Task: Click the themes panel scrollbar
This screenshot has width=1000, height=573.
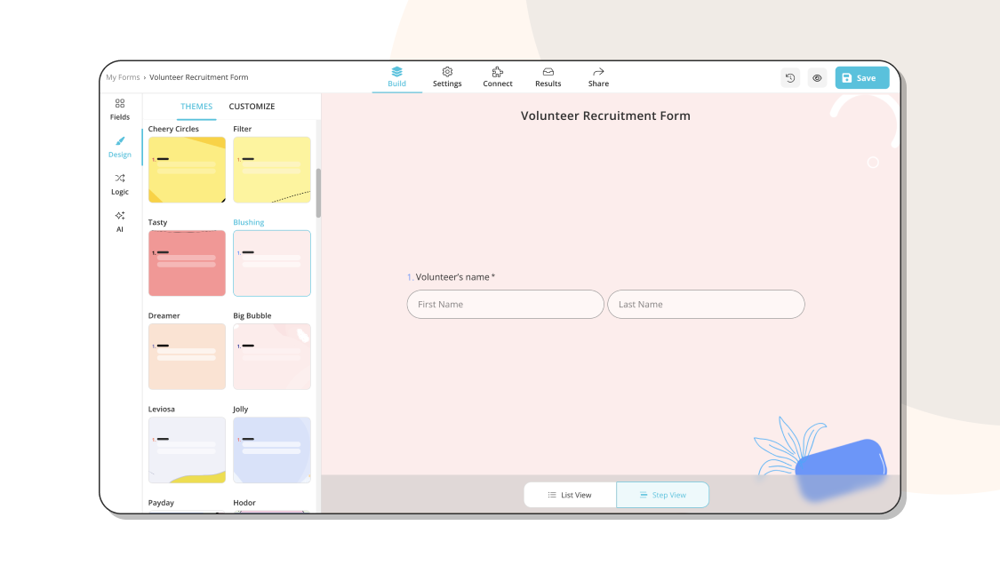Action: 318,193
